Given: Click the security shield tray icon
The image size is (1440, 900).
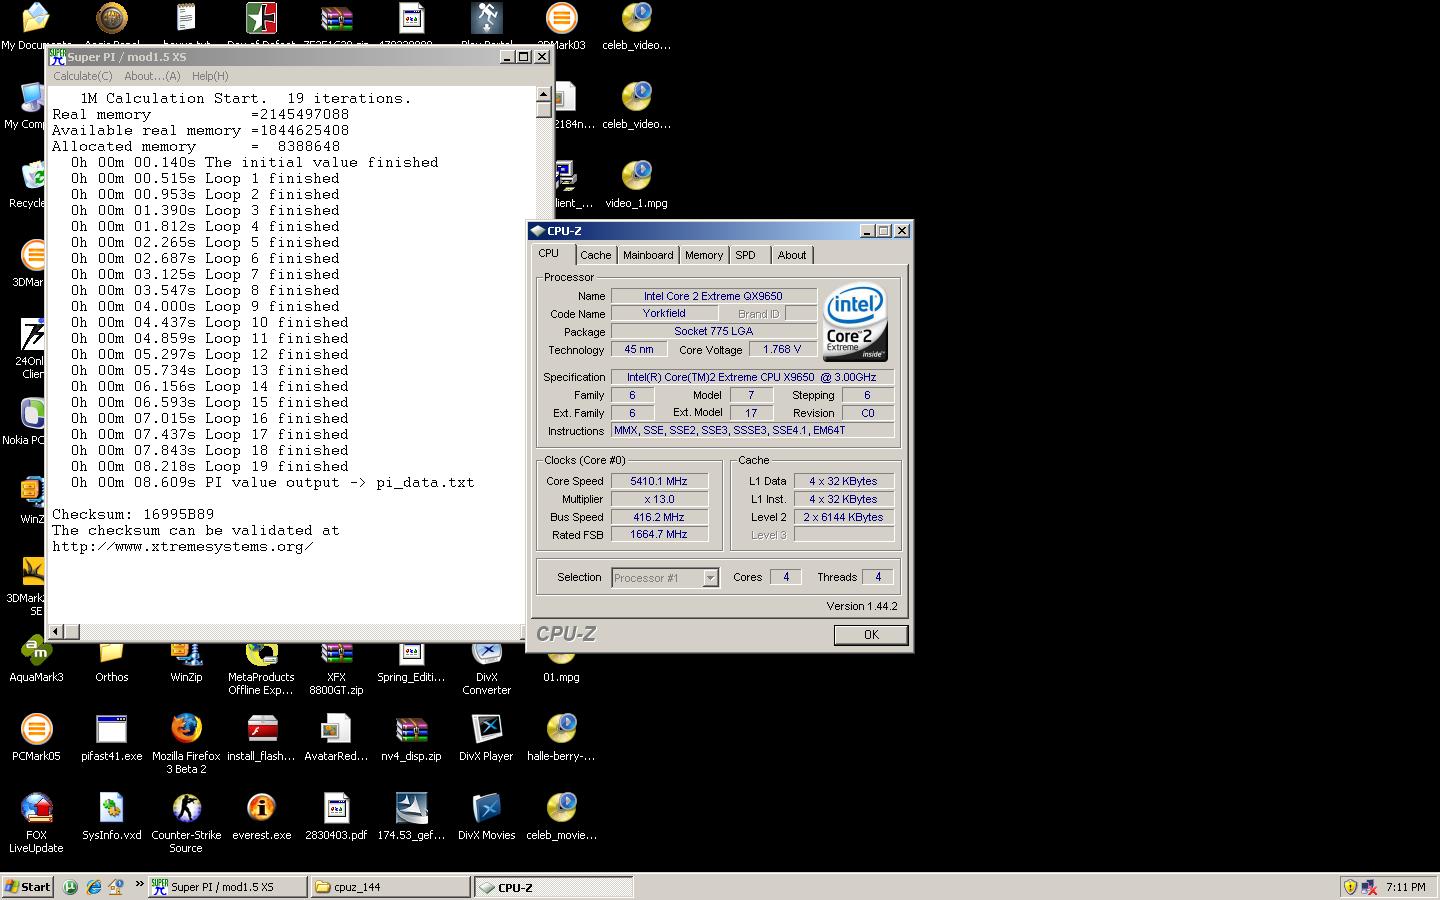Looking at the screenshot, I should [x=1350, y=887].
